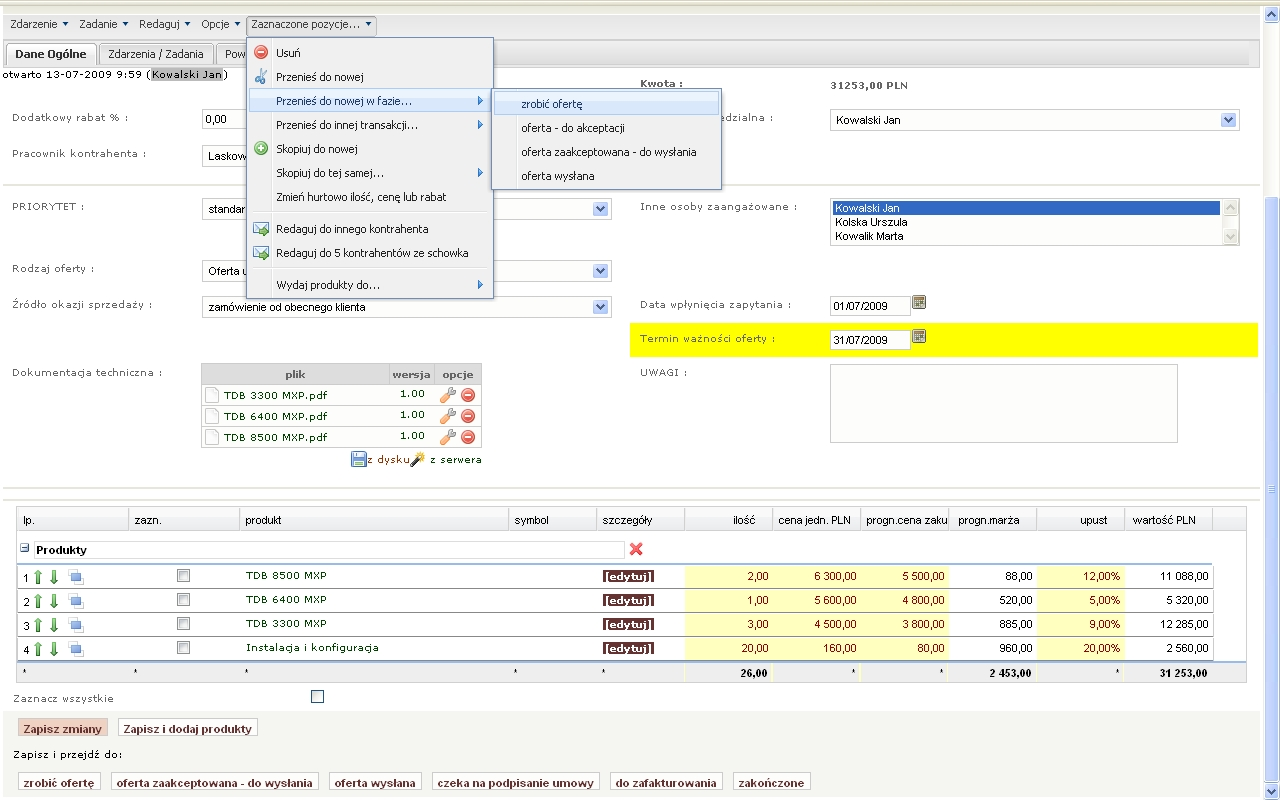Delete Produkty group with red X
1280x800 pixels.
(636, 549)
